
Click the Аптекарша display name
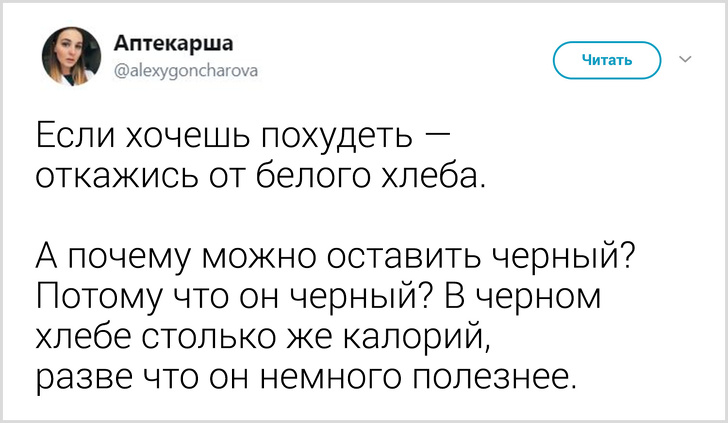[174, 42]
